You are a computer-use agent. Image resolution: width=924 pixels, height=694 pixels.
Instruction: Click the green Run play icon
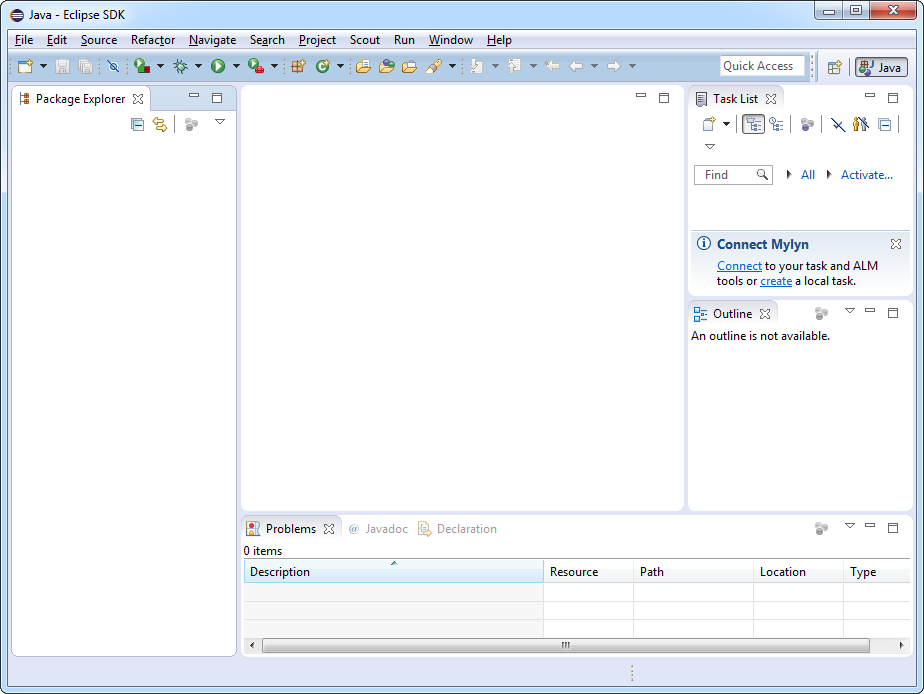pos(218,66)
